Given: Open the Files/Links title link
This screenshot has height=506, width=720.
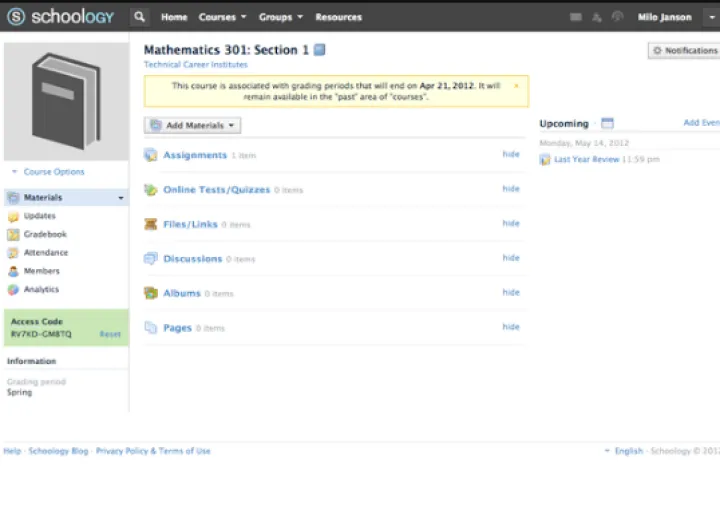Looking at the screenshot, I should click(190, 224).
